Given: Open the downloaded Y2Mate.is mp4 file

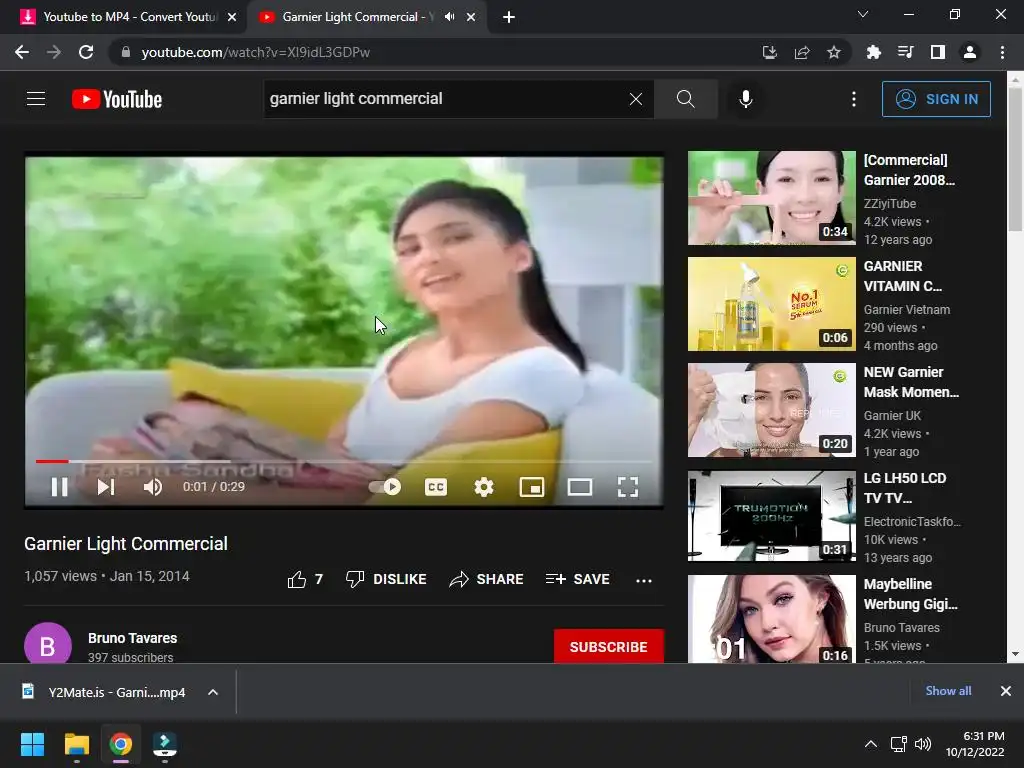Looking at the screenshot, I should pyautogui.click(x=104, y=692).
